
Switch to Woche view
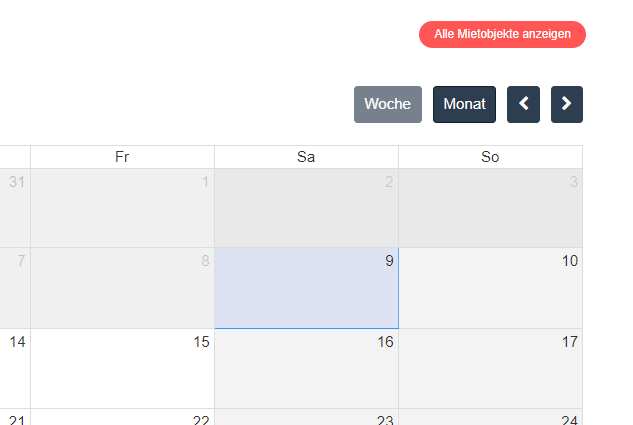coord(387,104)
